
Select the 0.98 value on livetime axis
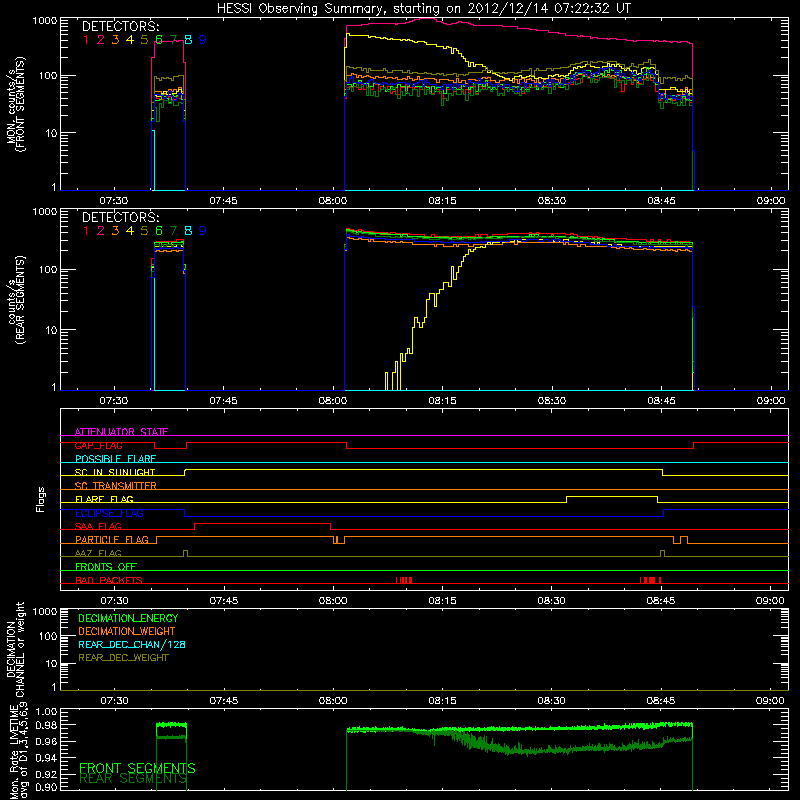point(46,725)
